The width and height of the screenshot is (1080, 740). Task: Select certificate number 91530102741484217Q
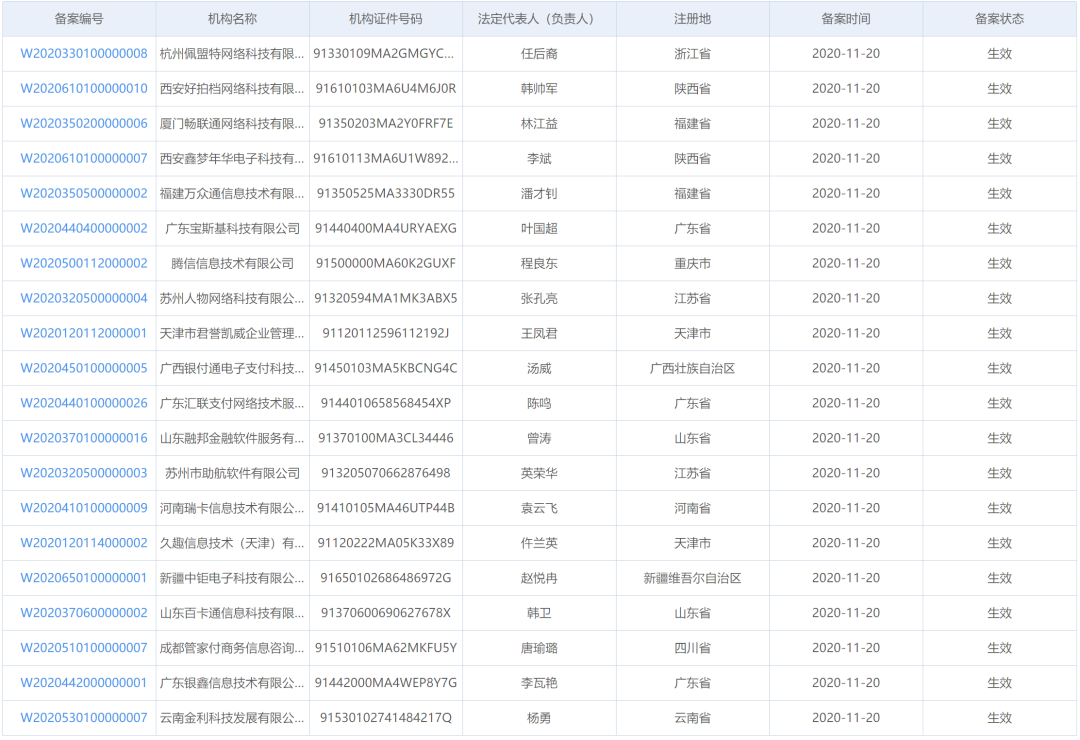[386, 718]
